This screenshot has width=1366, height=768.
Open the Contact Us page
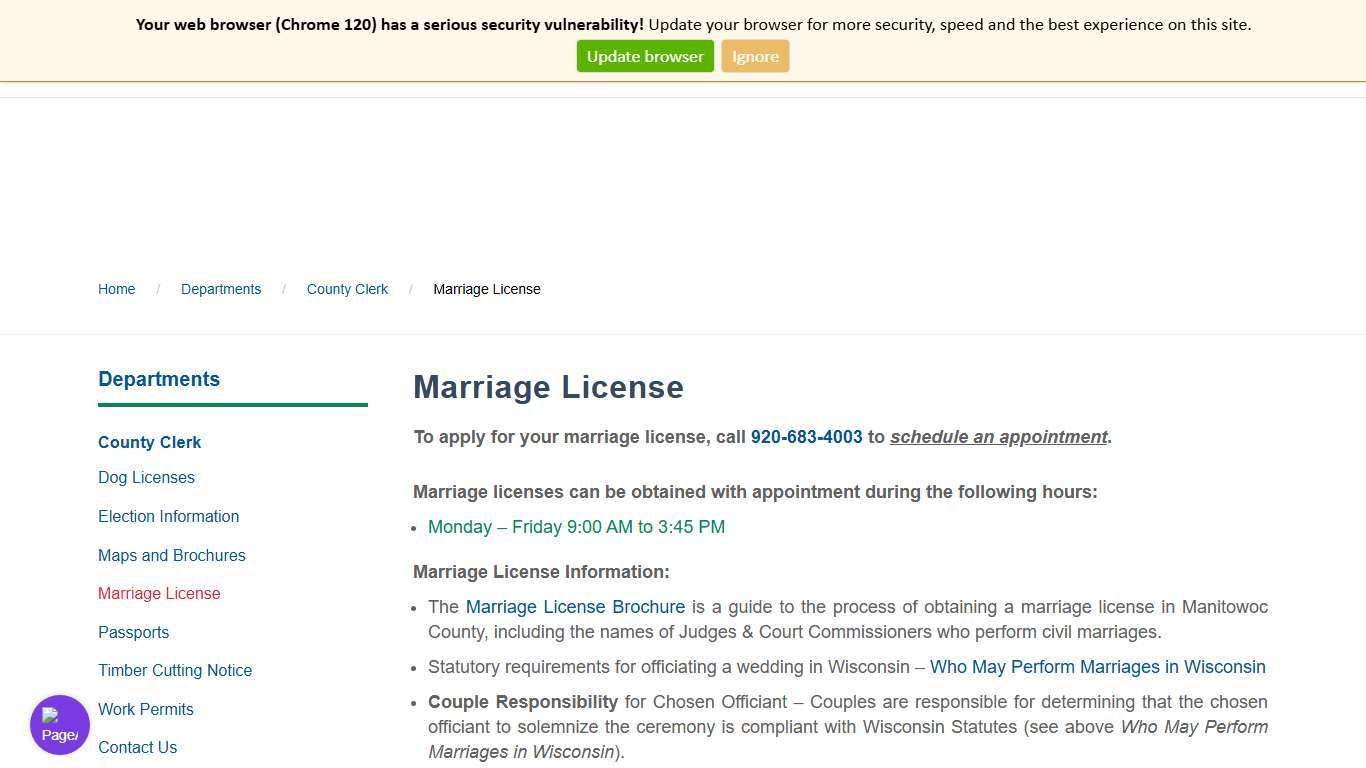pyautogui.click(x=137, y=747)
